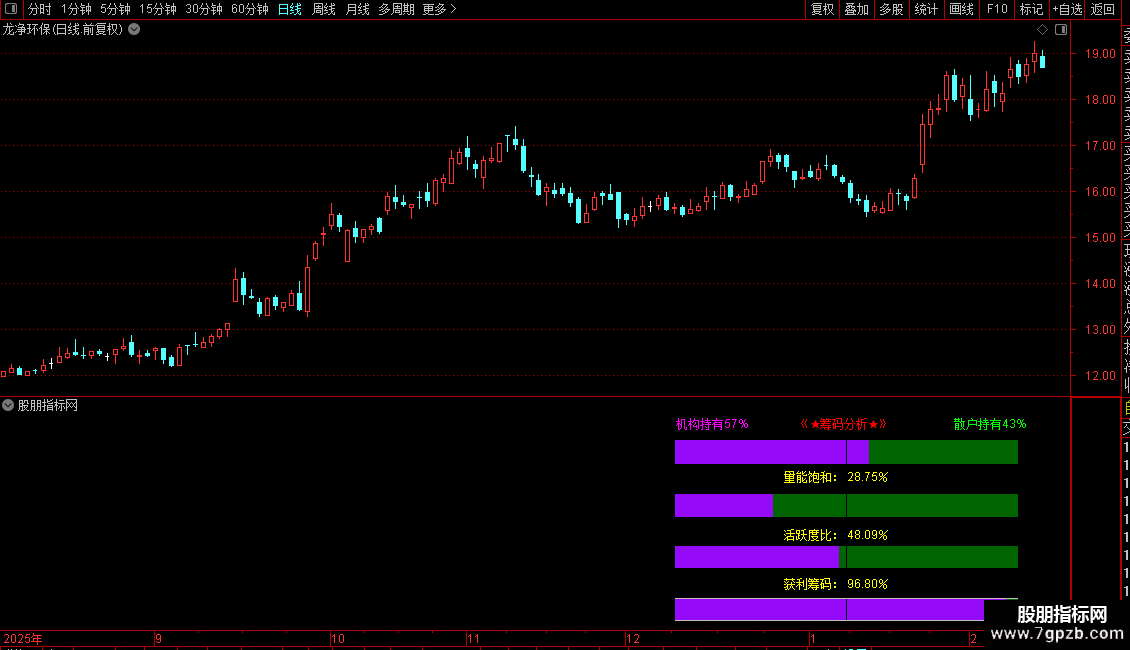Click the 活跃度比 48.09% value
The image size is (1130, 650).
pos(867,535)
